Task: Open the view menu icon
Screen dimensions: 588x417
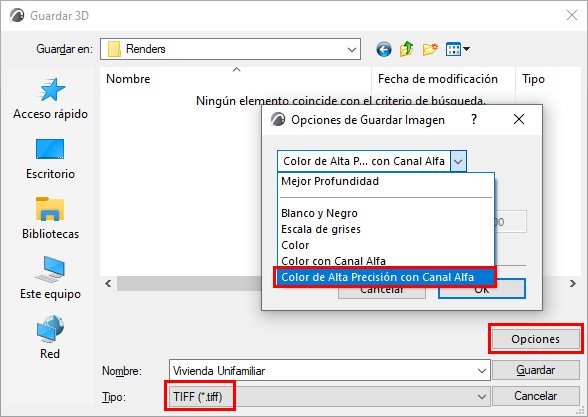Action: pyautogui.click(x=458, y=49)
